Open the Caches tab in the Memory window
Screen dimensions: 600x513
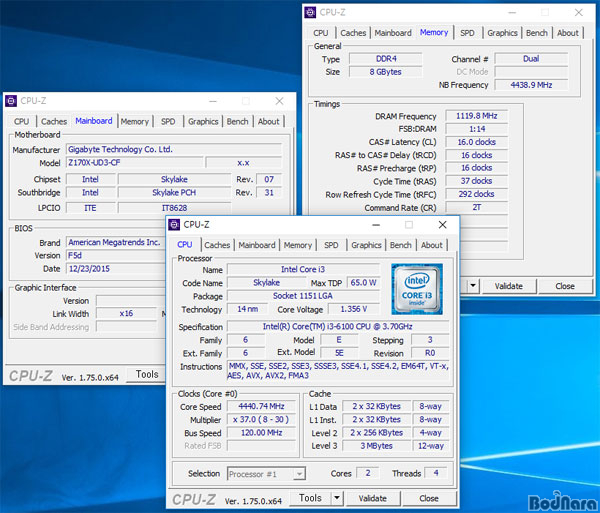pyautogui.click(x=353, y=33)
